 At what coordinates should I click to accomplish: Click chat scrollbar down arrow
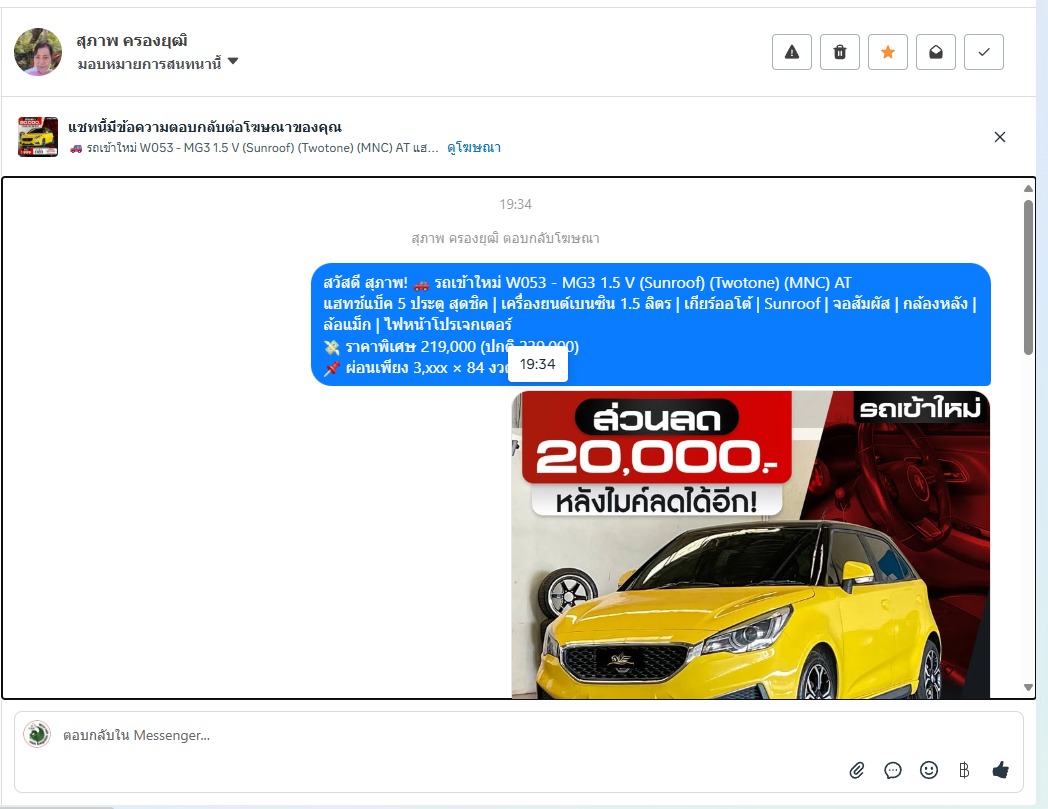click(1029, 687)
